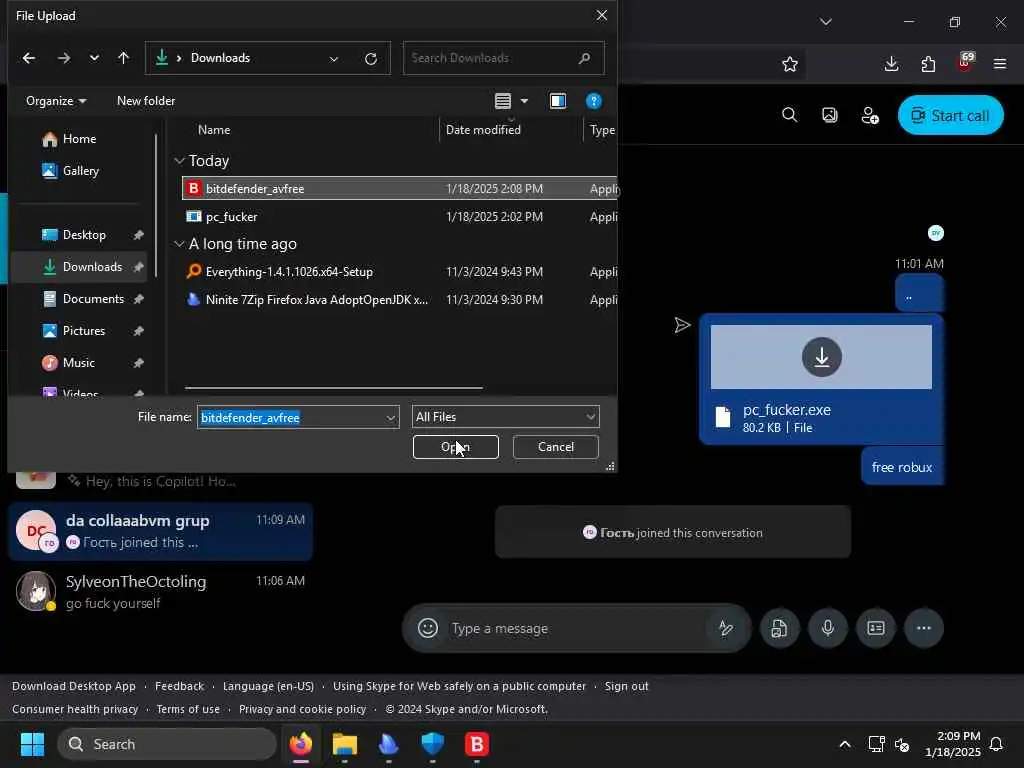The height and width of the screenshot is (768, 1024).
Task: Show hidden system tray icons
Action: 844,744
